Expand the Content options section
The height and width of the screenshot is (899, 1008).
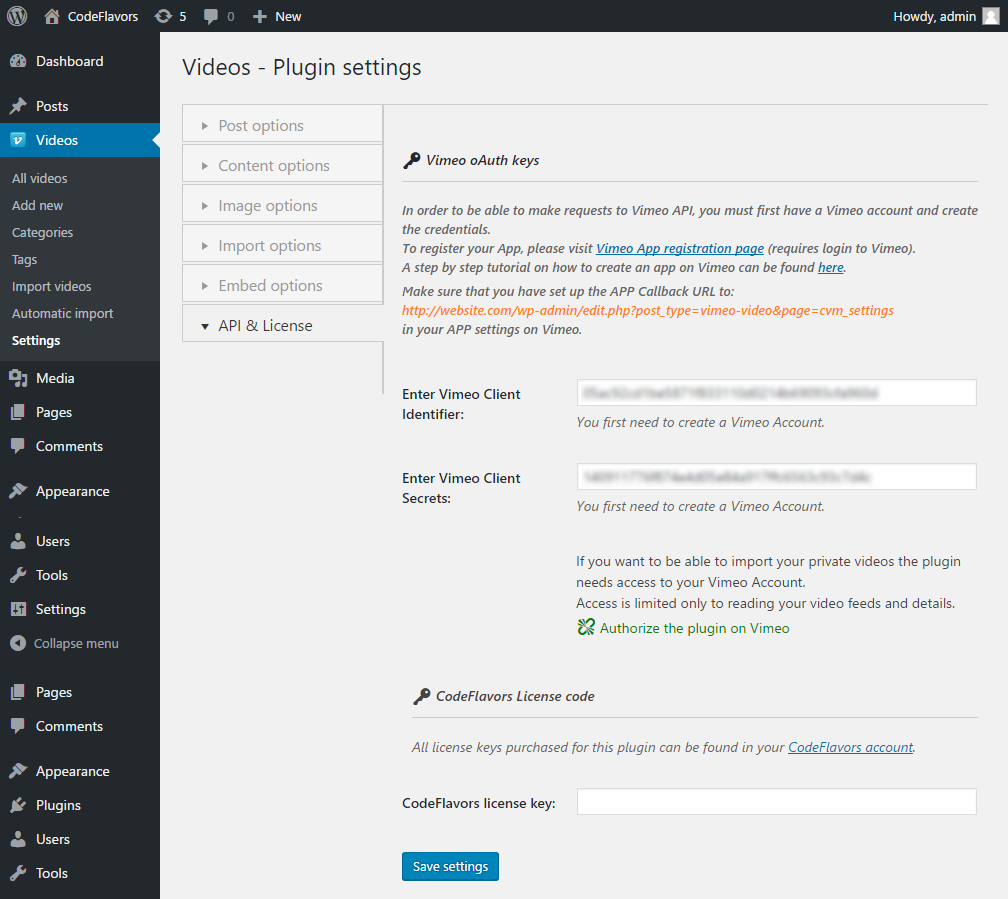[x=282, y=165]
